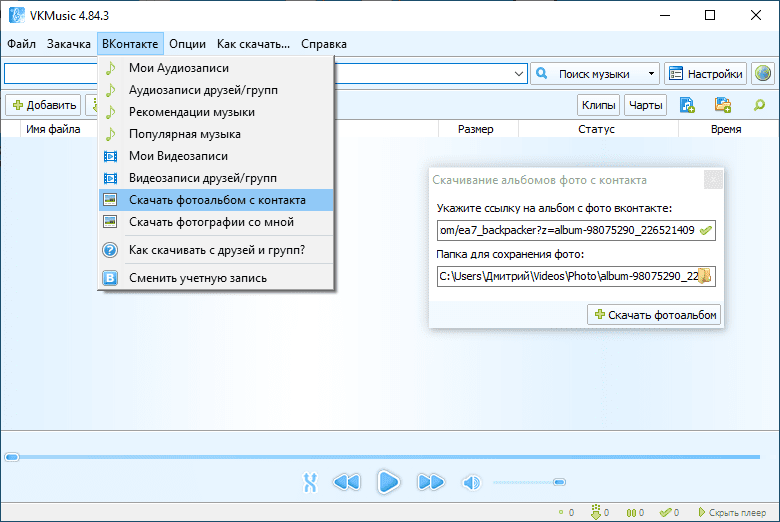Expand the search field dropdown arrow
Screen dimensions: 780x522
[518, 74]
